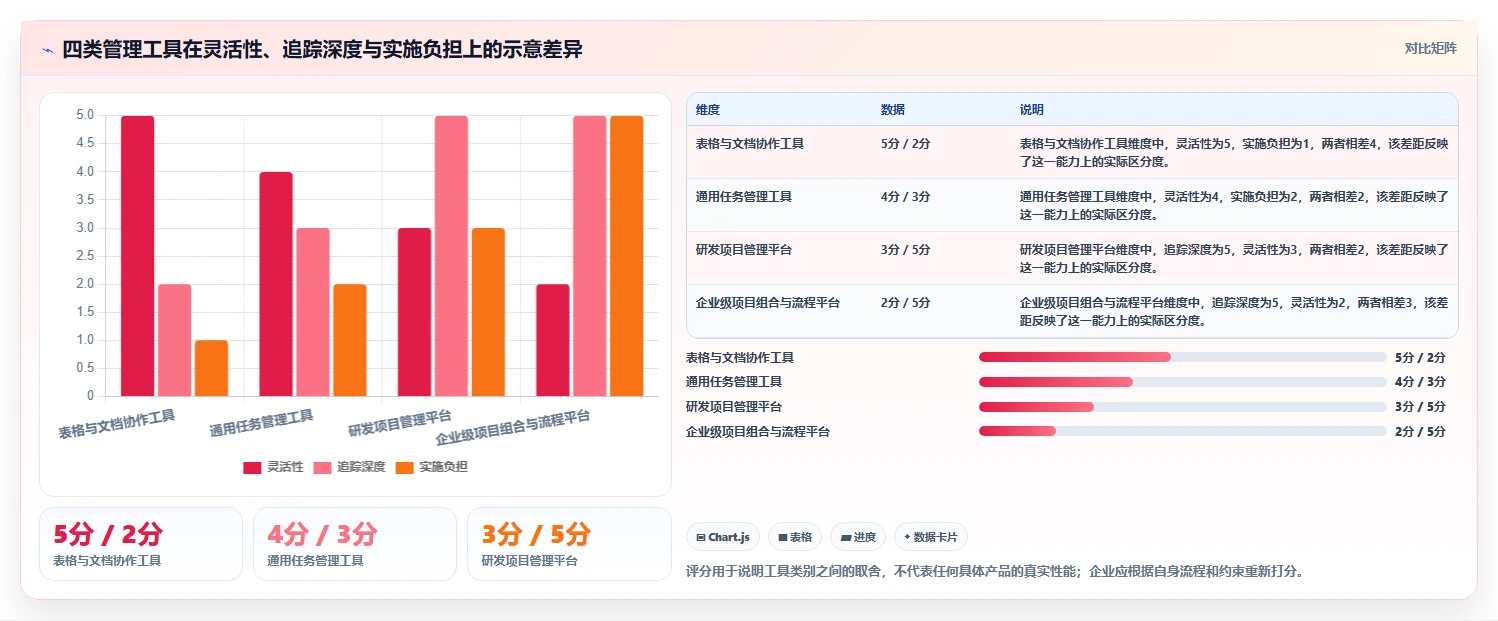1498x621 pixels.
Task: Click the lightning icon beside the title
Action: pyautogui.click(x=47, y=50)
